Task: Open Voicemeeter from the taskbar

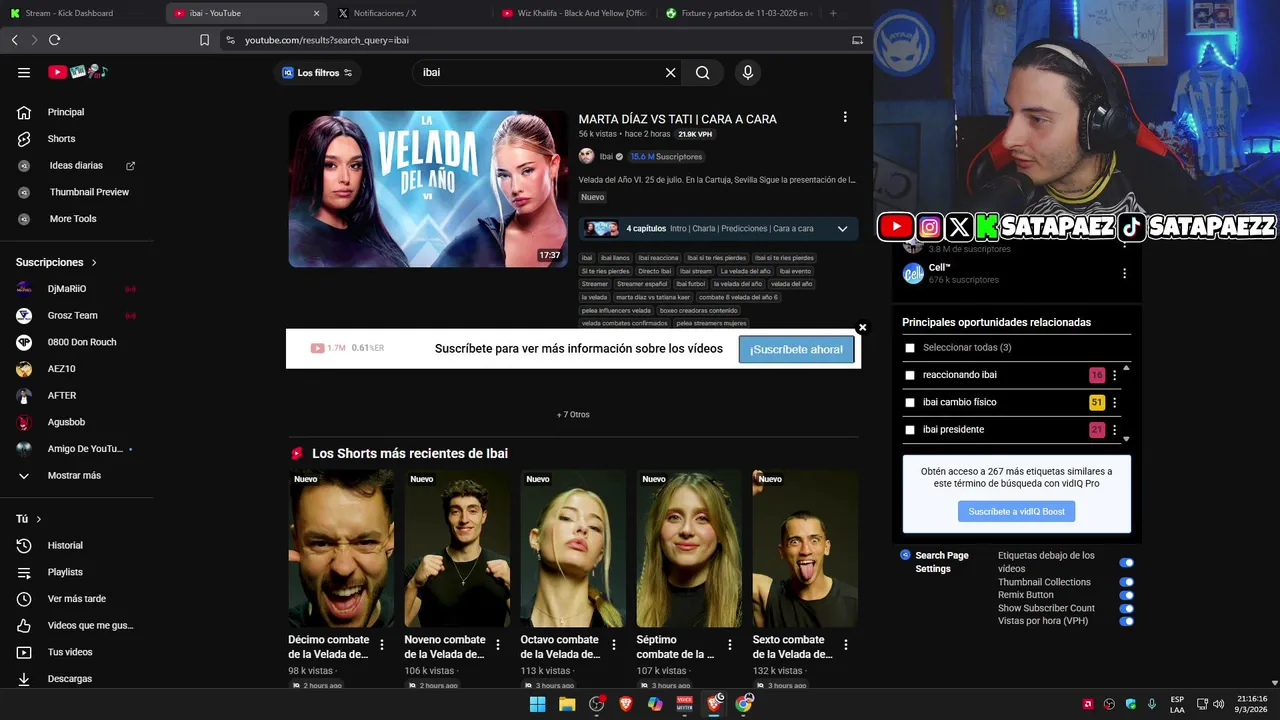Action: coord(685,704)
